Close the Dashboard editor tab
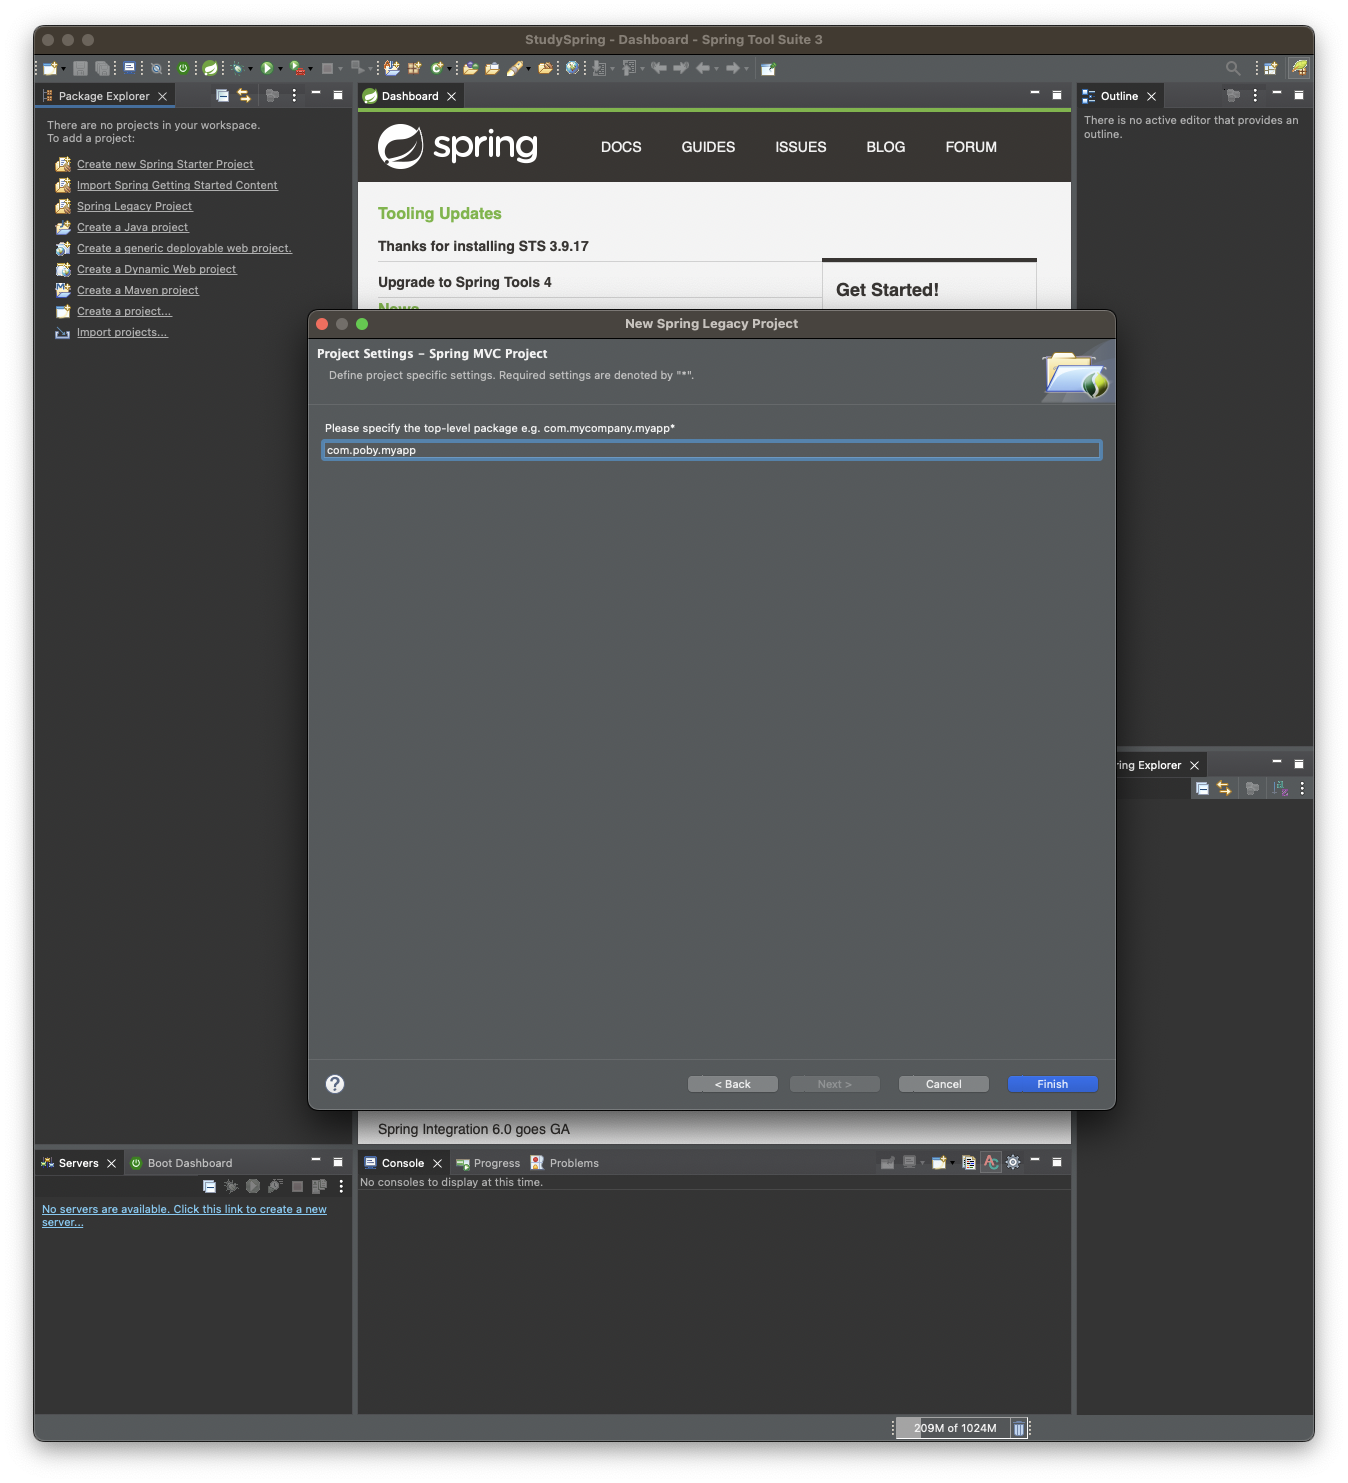Screen dimensions: 1348x1483 click(x=451, y=96)
